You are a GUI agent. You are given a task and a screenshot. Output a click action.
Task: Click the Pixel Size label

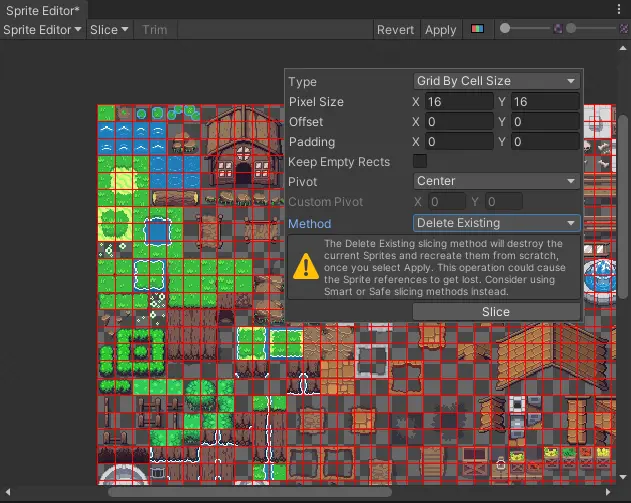[x=316, y=102]
